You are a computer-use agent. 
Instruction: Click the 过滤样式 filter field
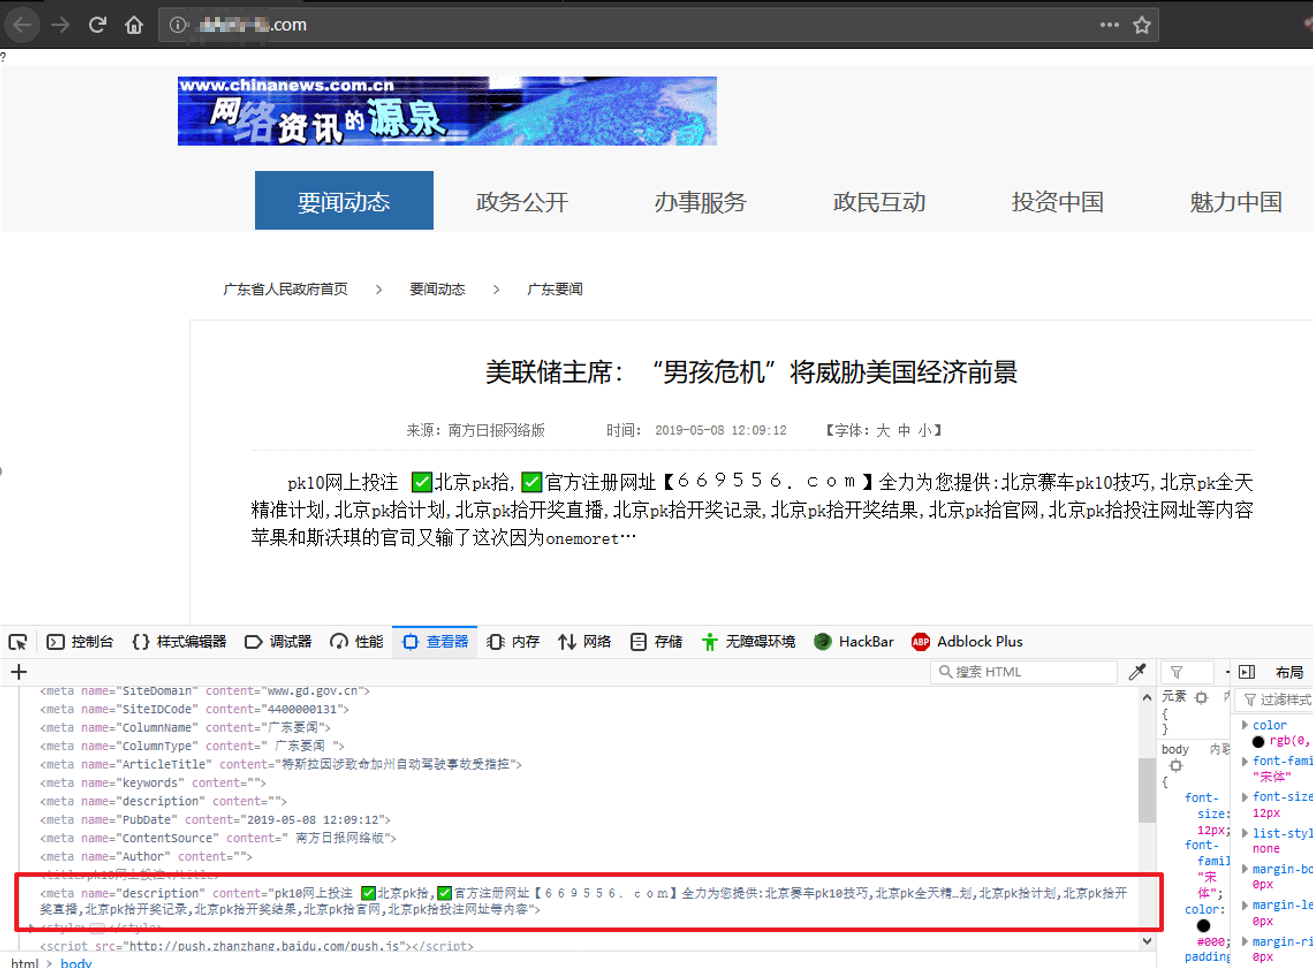pyautogui.click(x=1276, y=700)
